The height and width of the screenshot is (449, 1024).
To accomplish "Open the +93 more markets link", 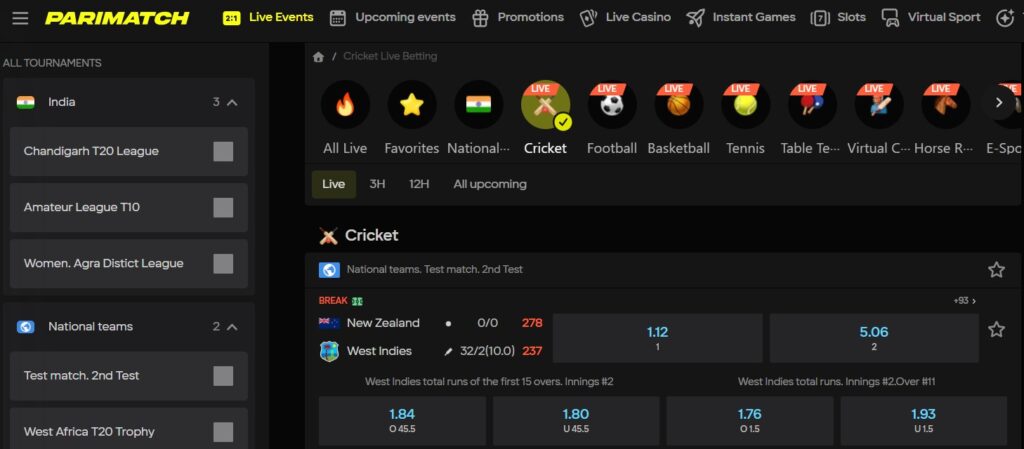I will click(x=965, y=301).
